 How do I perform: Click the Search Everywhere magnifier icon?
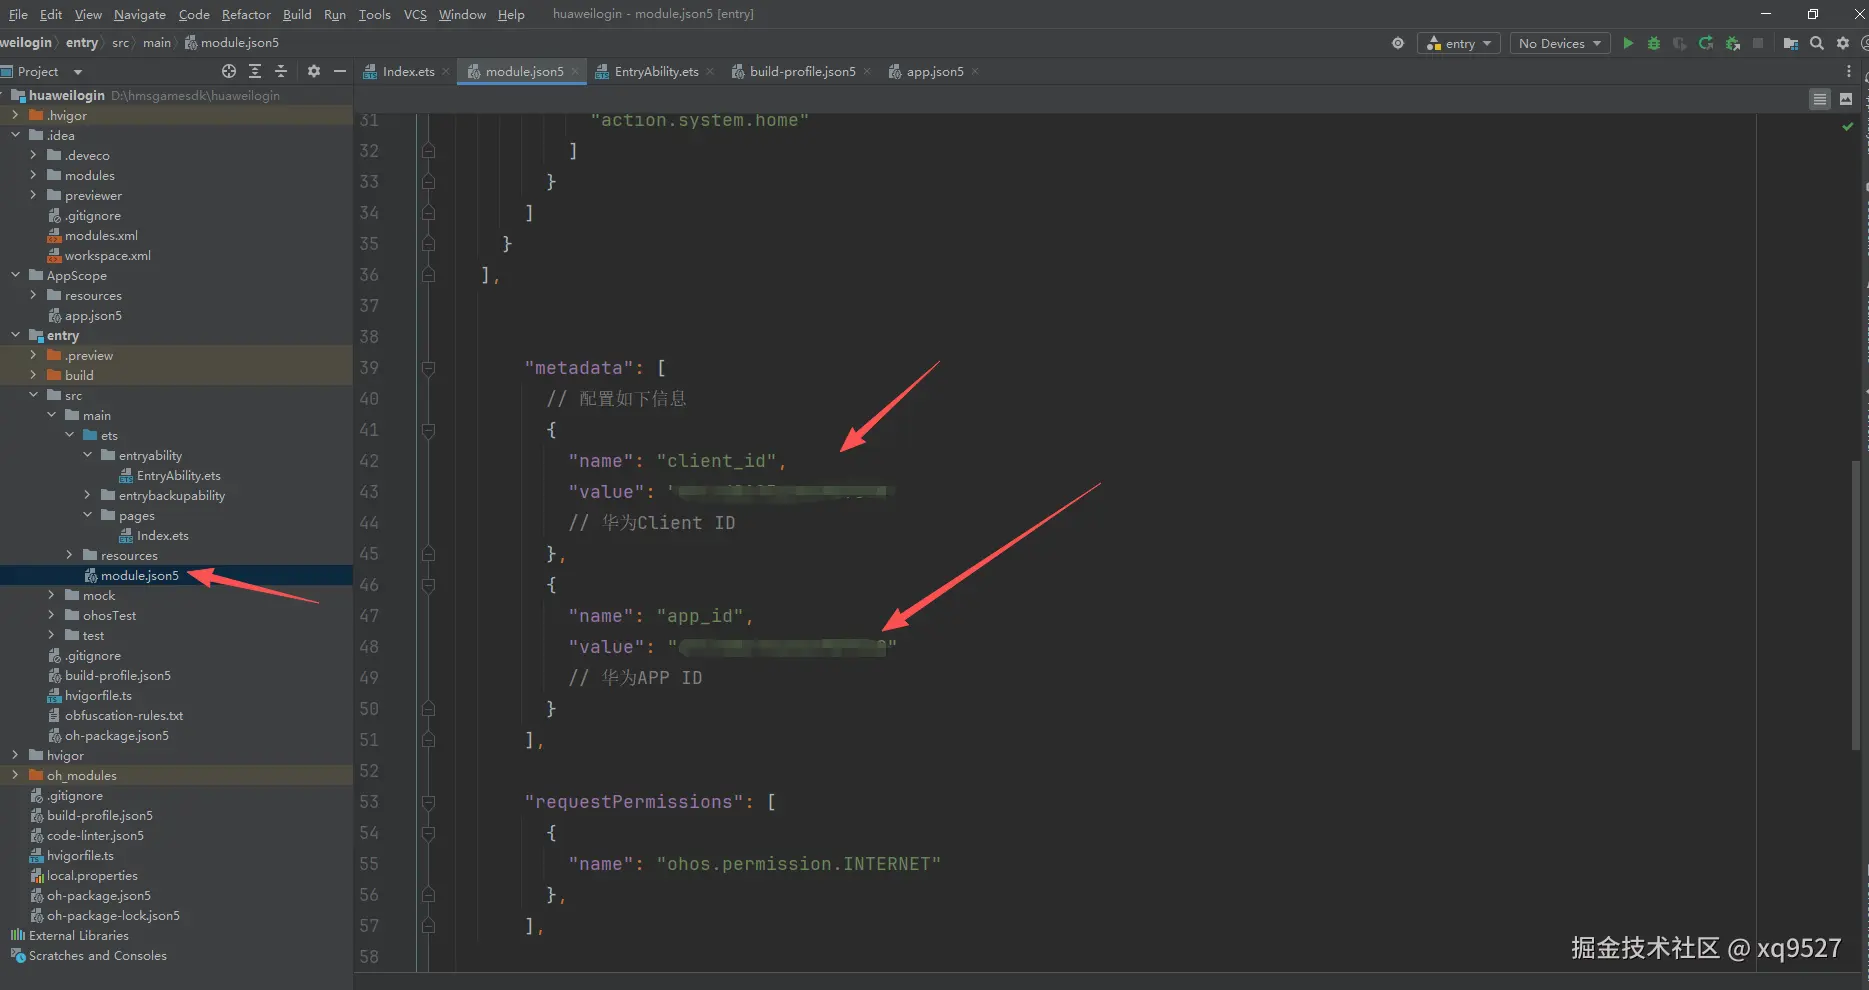[1817, 43]
